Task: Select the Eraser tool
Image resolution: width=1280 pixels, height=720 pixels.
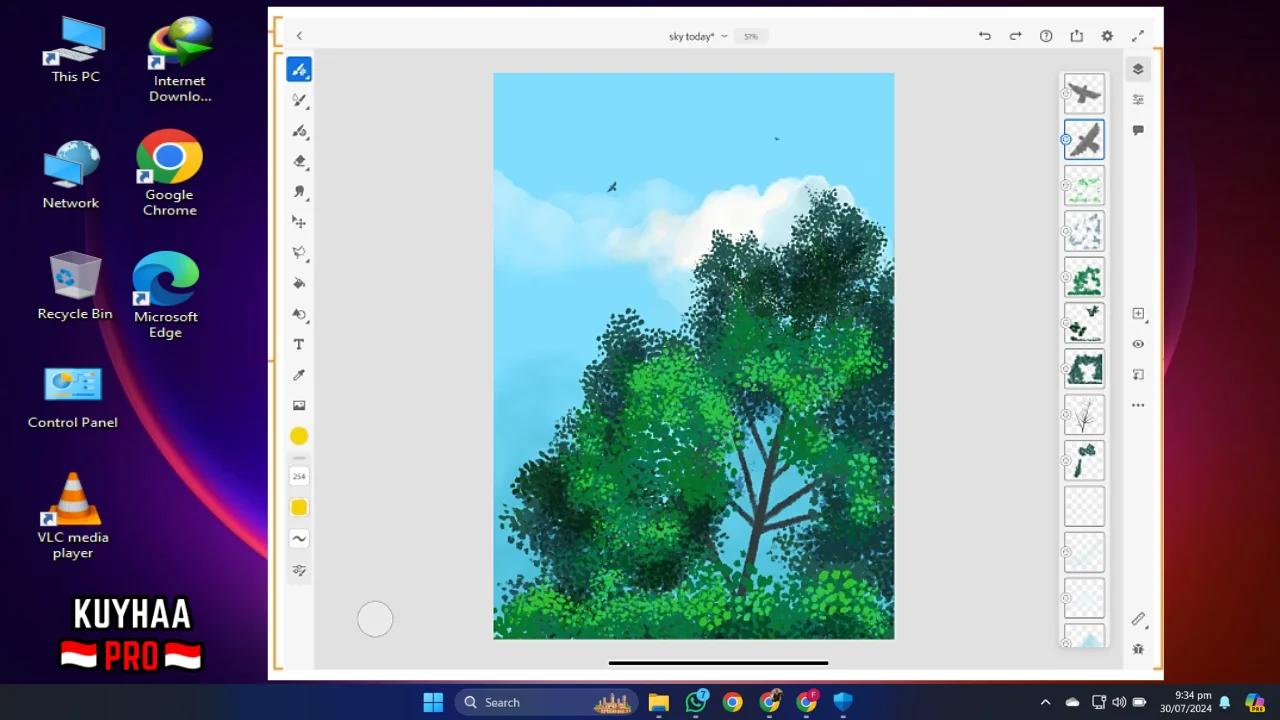Action: tap(299, 161)
